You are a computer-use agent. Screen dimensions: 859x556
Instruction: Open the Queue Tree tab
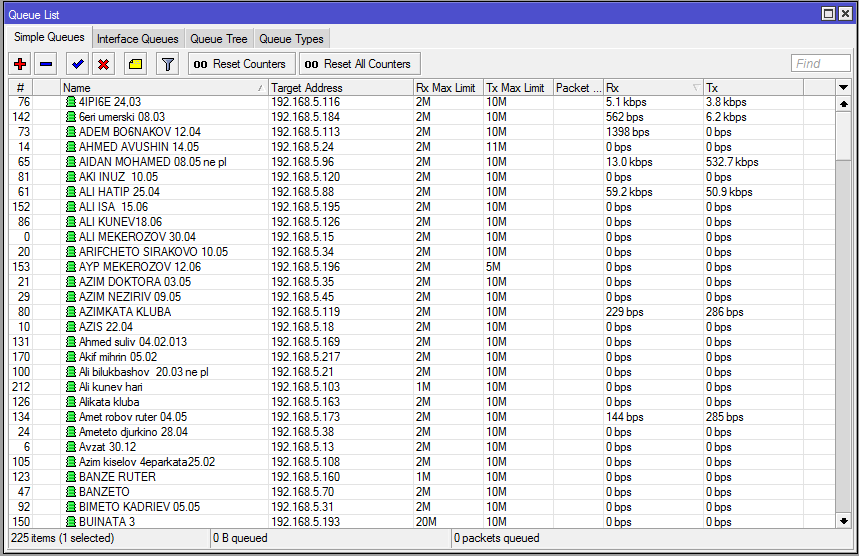pos(218,39)
